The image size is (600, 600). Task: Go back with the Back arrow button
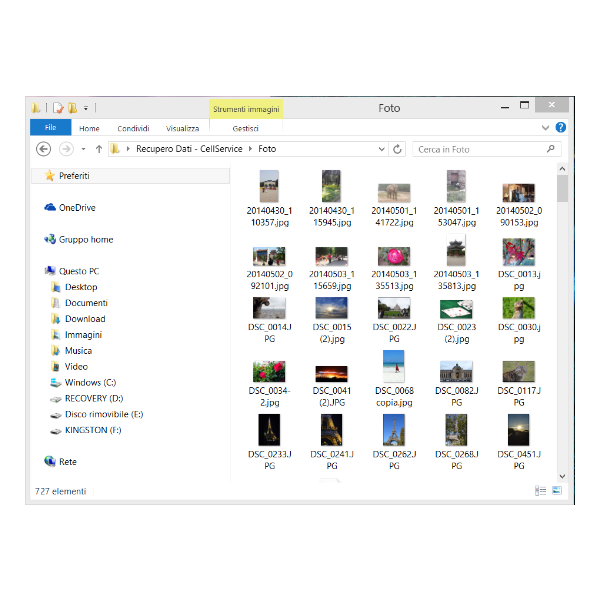(44, 149)
